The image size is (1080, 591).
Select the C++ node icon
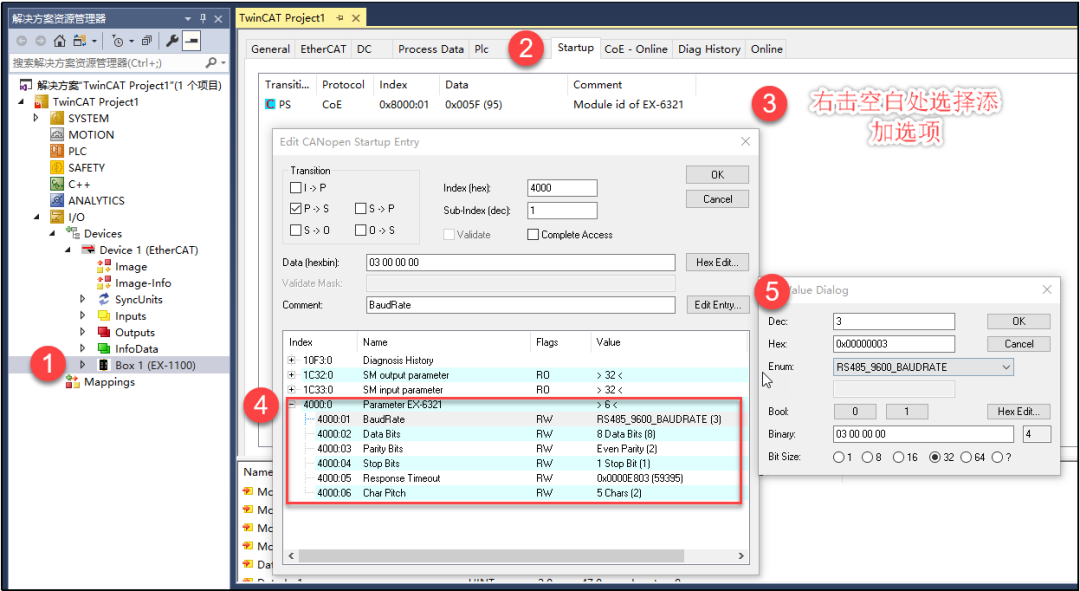coord(57,185)
